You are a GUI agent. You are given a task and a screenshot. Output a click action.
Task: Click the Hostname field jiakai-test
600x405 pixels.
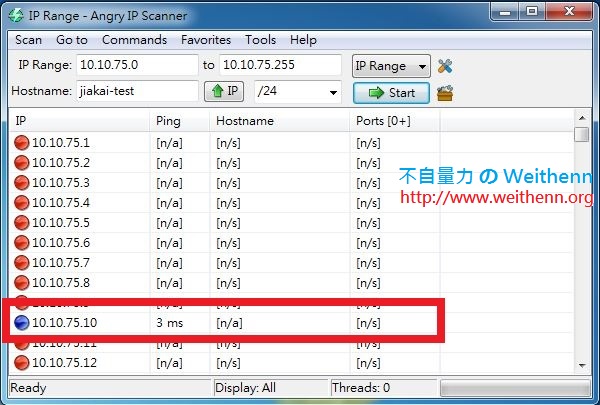[137, 91]
